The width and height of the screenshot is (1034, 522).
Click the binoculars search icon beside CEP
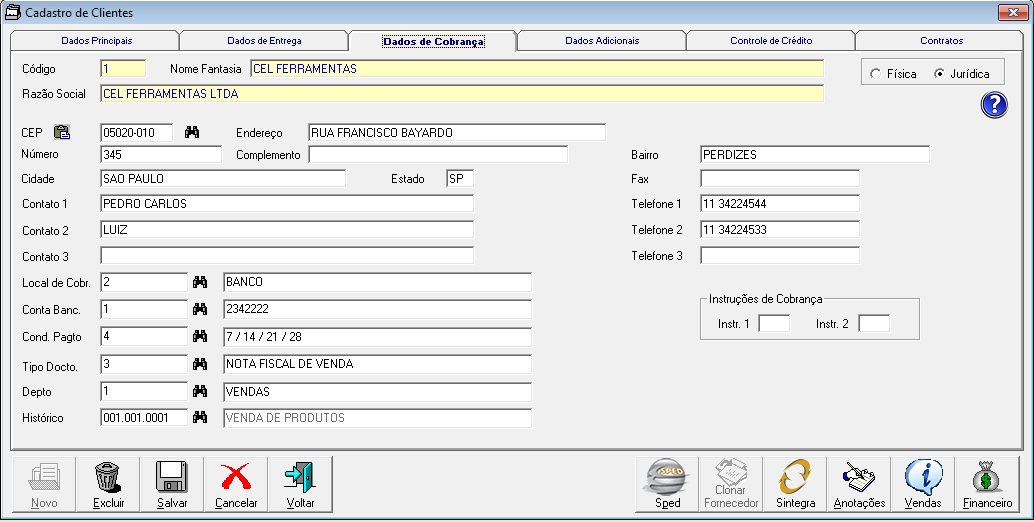(192, 132)
